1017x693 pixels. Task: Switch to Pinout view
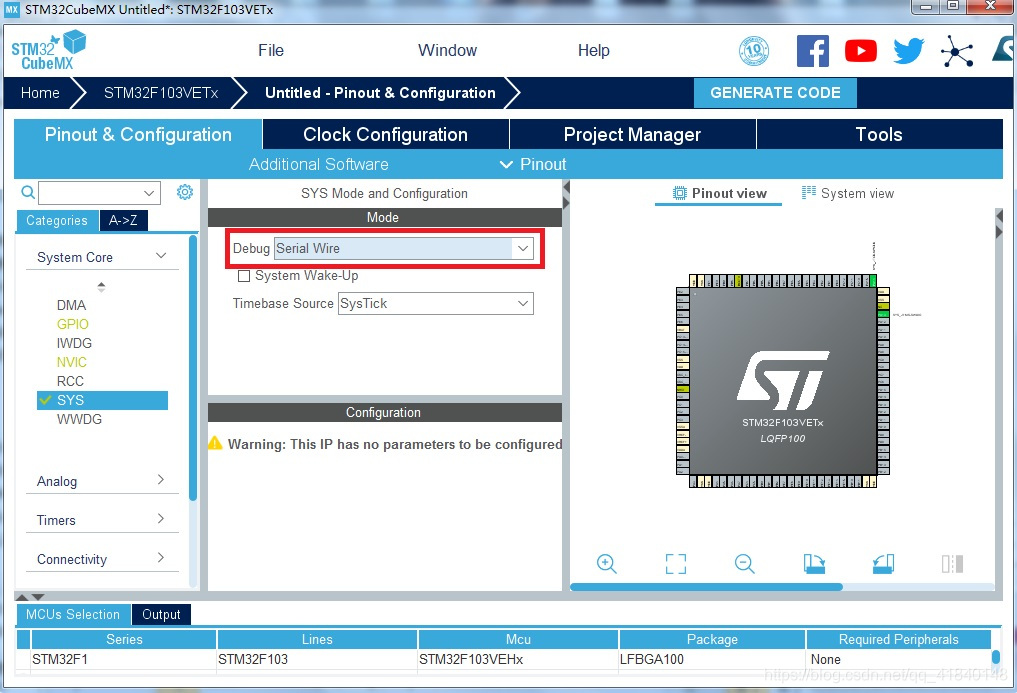click(x=719, y=193)
